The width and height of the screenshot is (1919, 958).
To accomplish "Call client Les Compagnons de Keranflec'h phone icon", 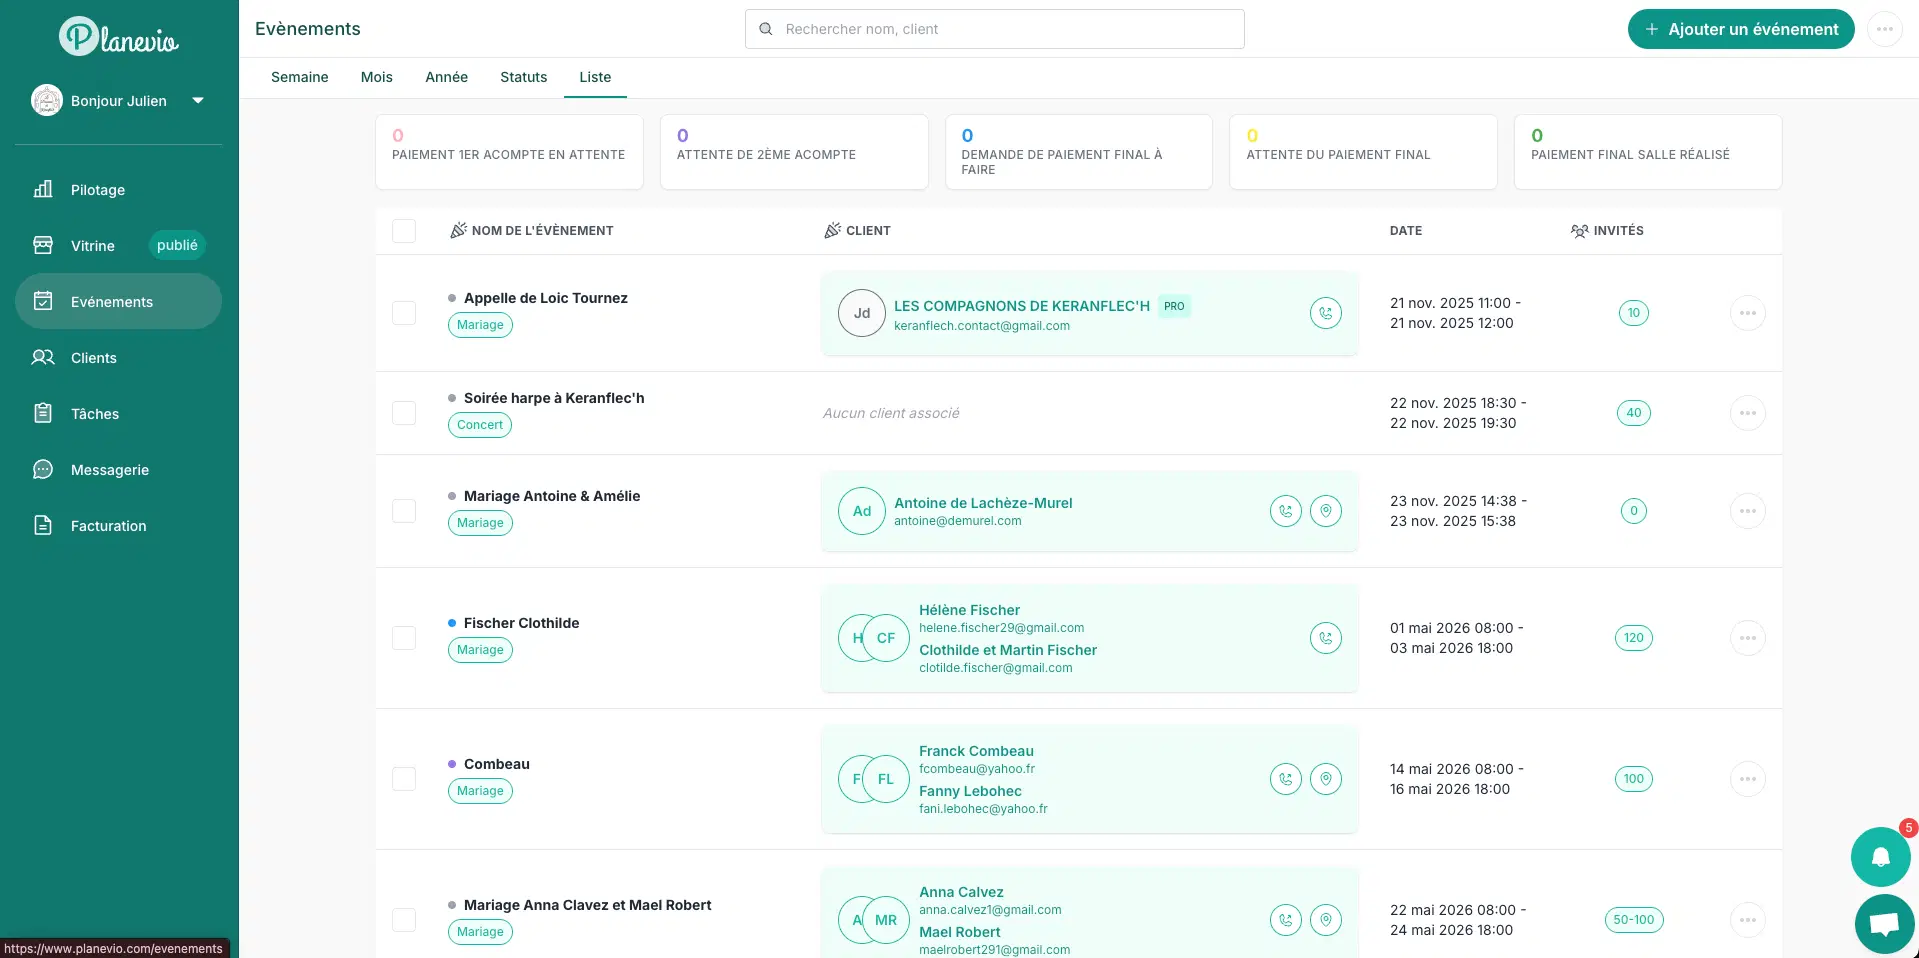I will coord(1326,313).
